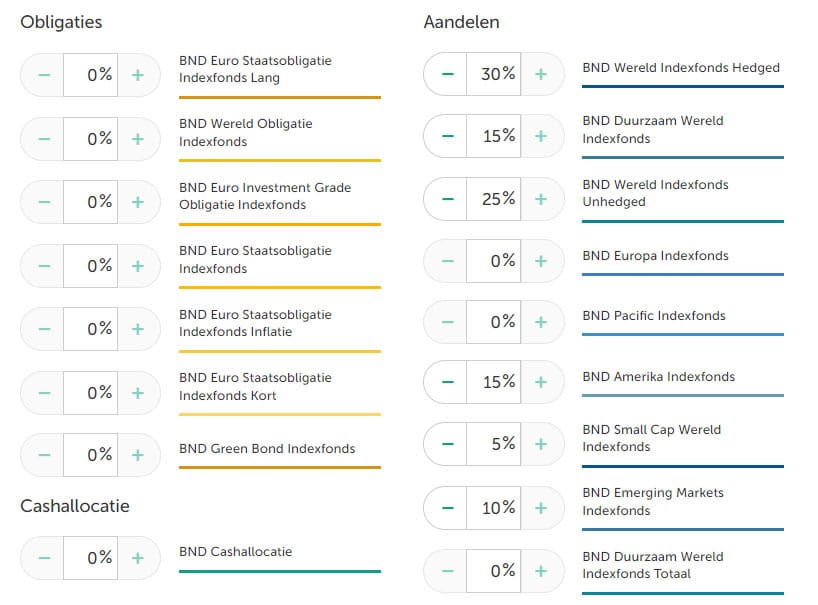Open BND Emerging Markets Indexfonds fund name
The height and width of the screenshot is (605, 818).
pyautogui.click(x=652, y=501)
